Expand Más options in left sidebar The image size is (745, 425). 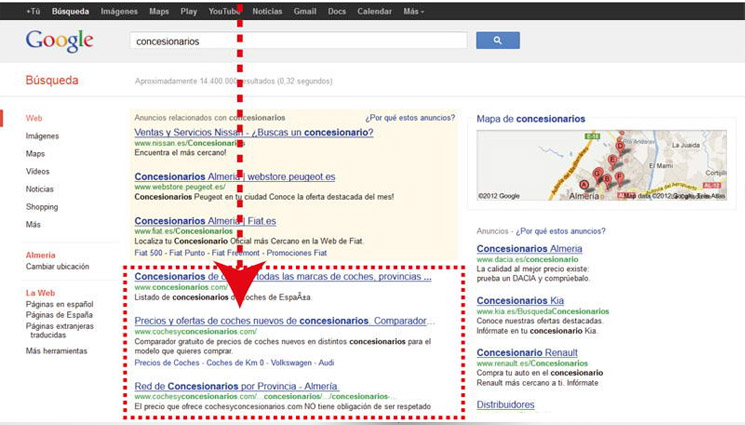(x=33, y=224)
